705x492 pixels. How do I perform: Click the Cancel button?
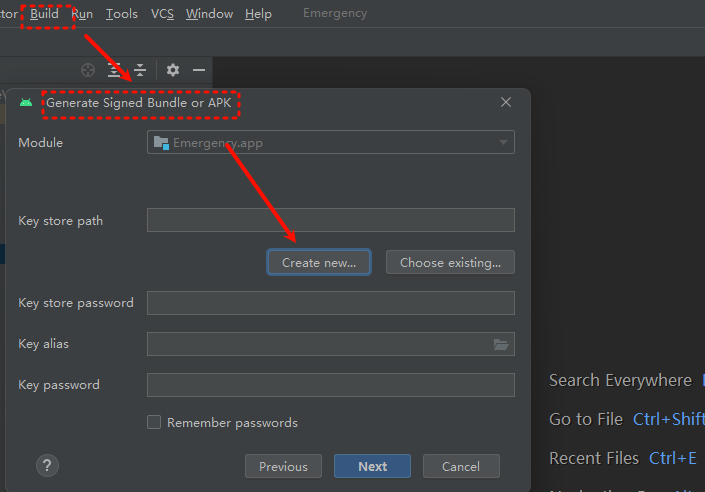click(461, 466)
